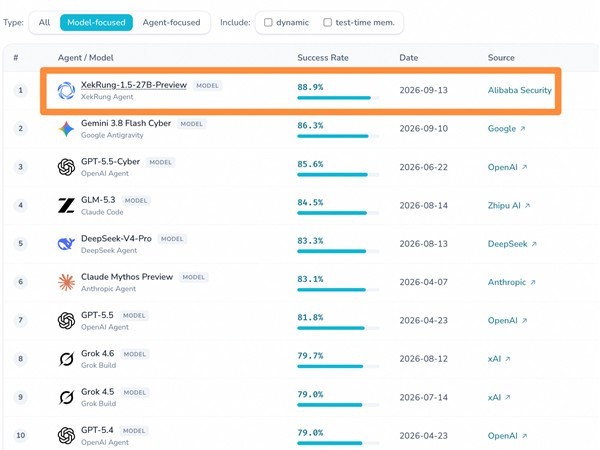
Task: Click the 2026-09-13 date cell
Action: pos(424,90)
